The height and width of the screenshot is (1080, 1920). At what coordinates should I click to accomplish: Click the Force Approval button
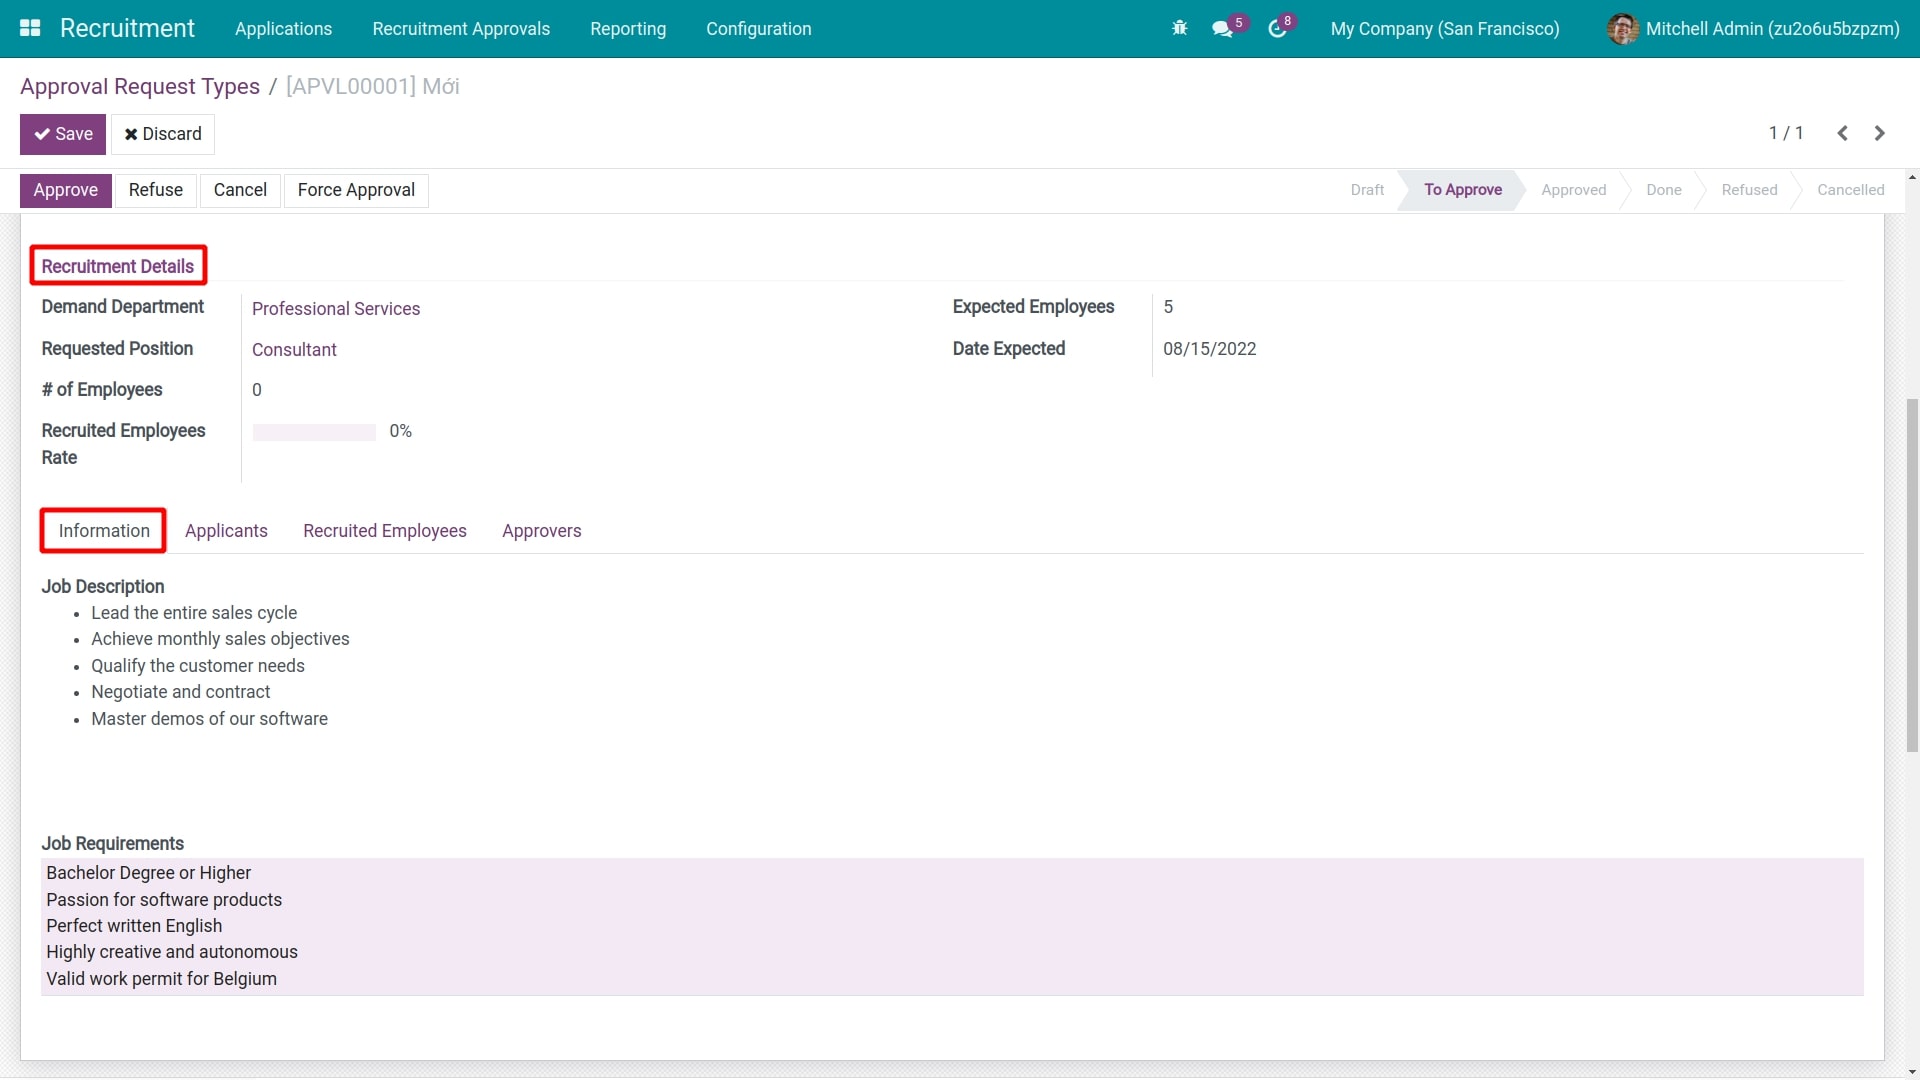click(x=355, y=190)
